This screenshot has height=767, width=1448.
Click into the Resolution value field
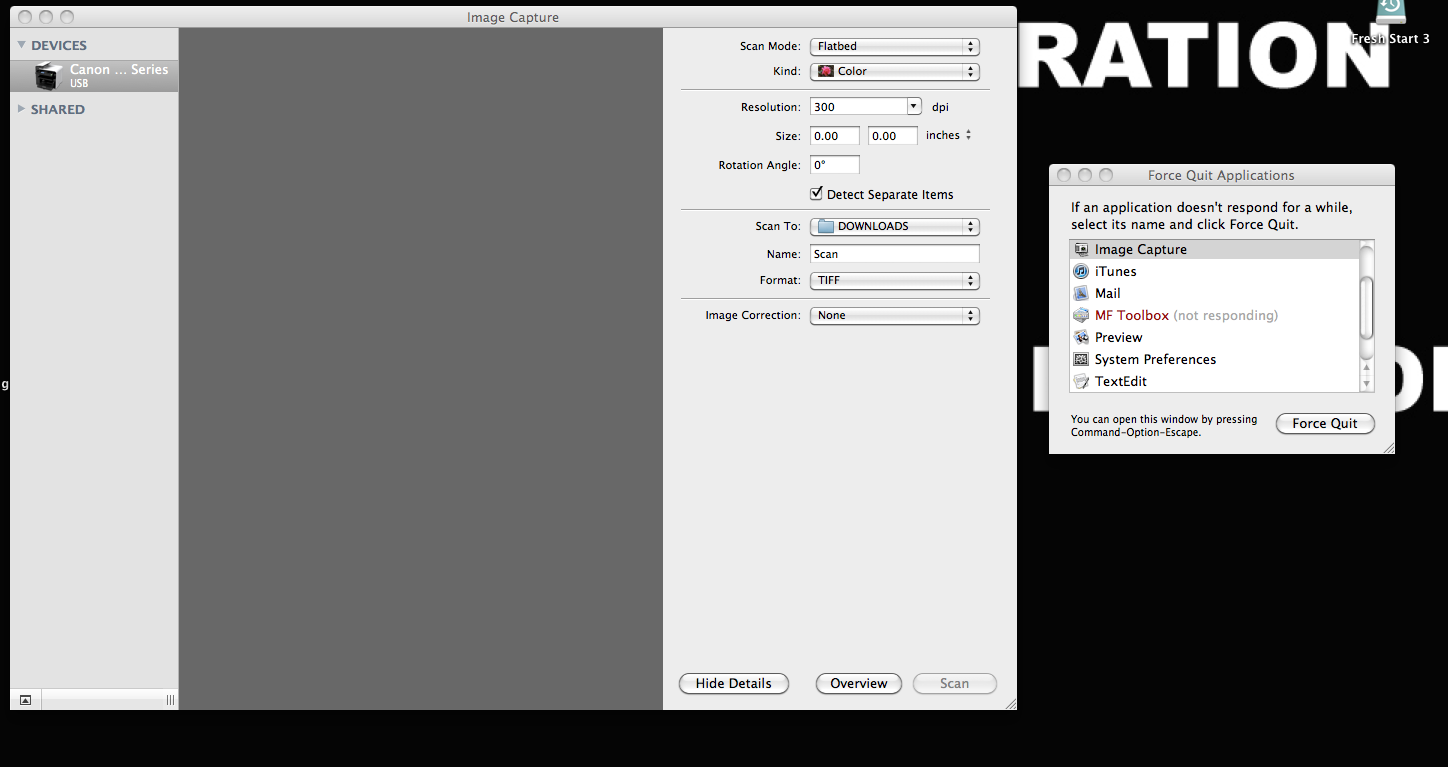859,107
